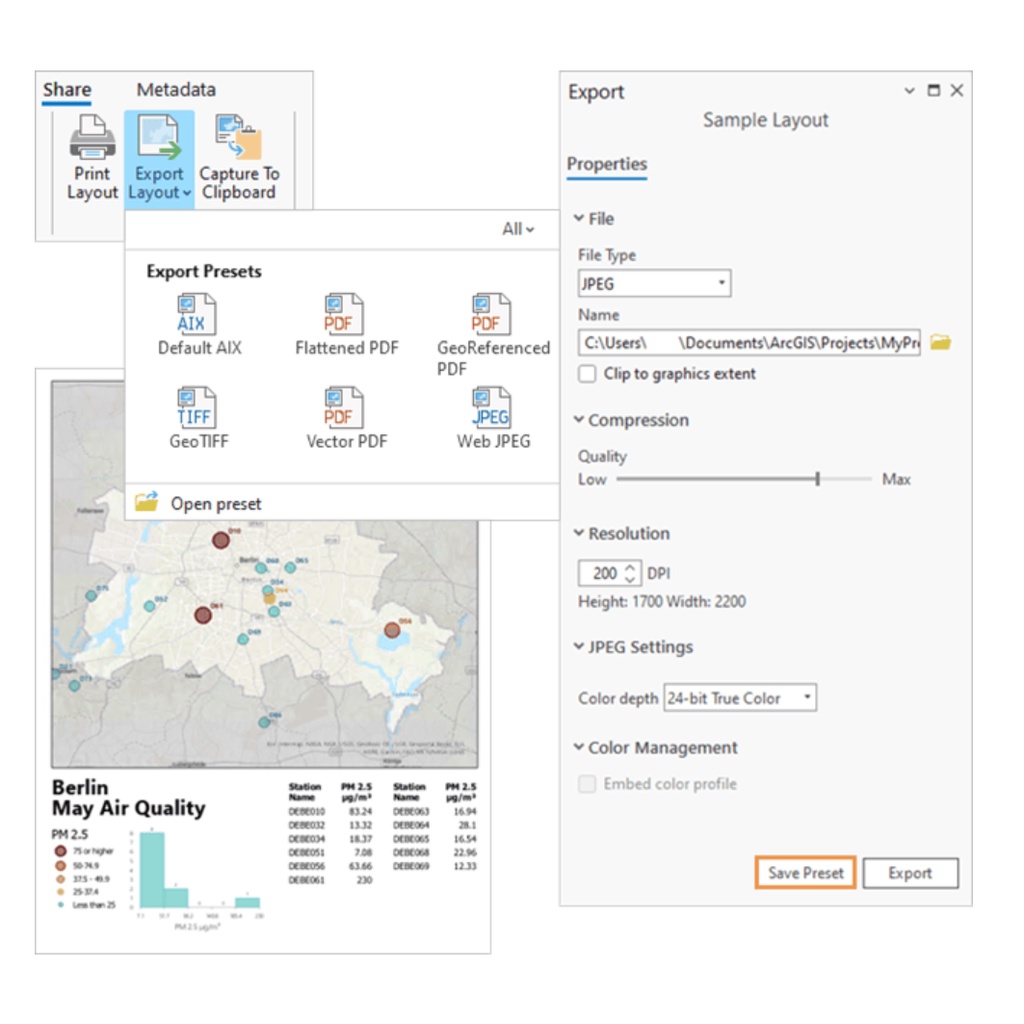Screen dimensions: 1024x1024
Task: Choose the Flattened PDF preset
Action: tap(345, 314)
